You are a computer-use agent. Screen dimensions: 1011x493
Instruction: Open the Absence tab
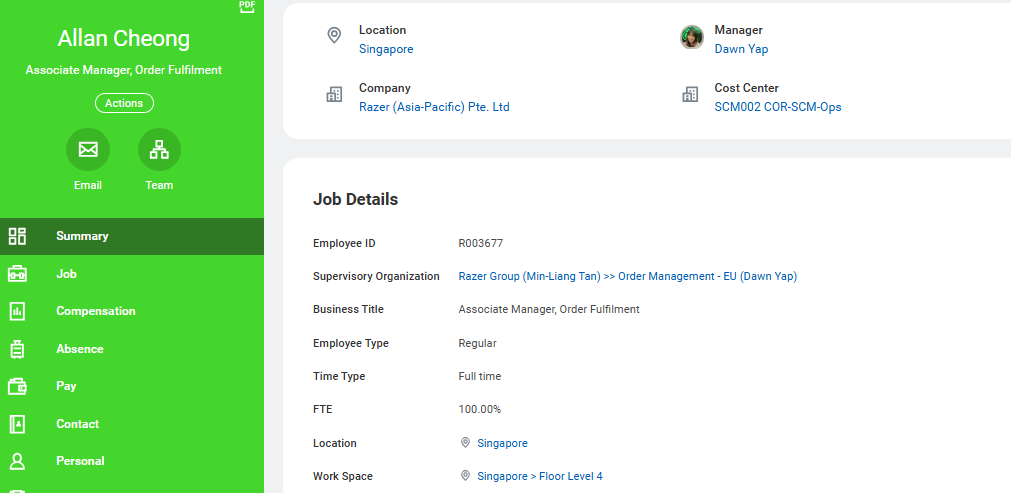click(x=132, y=349)
